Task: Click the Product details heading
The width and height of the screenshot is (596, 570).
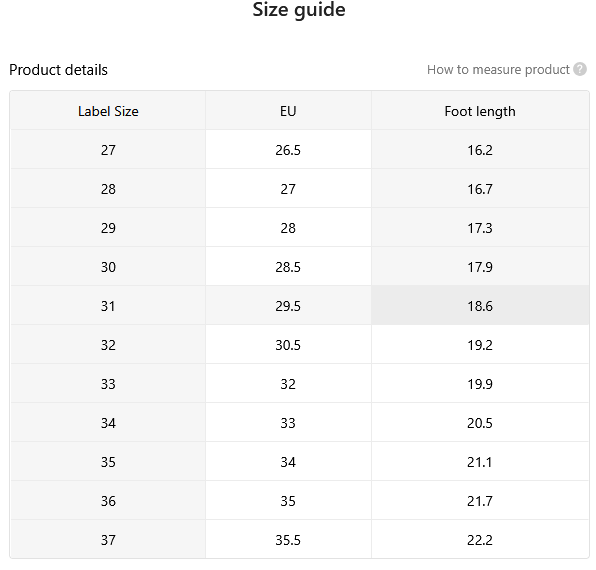Action: point(58,70)
